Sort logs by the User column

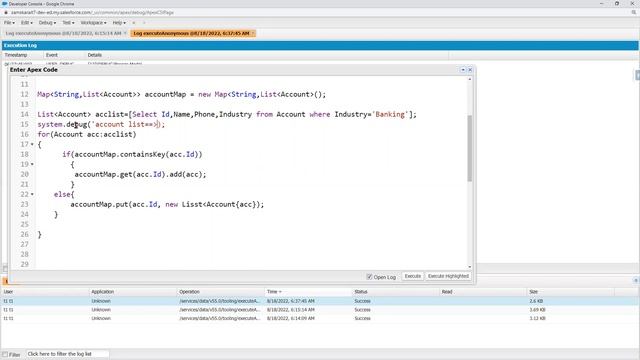[45, 292]
